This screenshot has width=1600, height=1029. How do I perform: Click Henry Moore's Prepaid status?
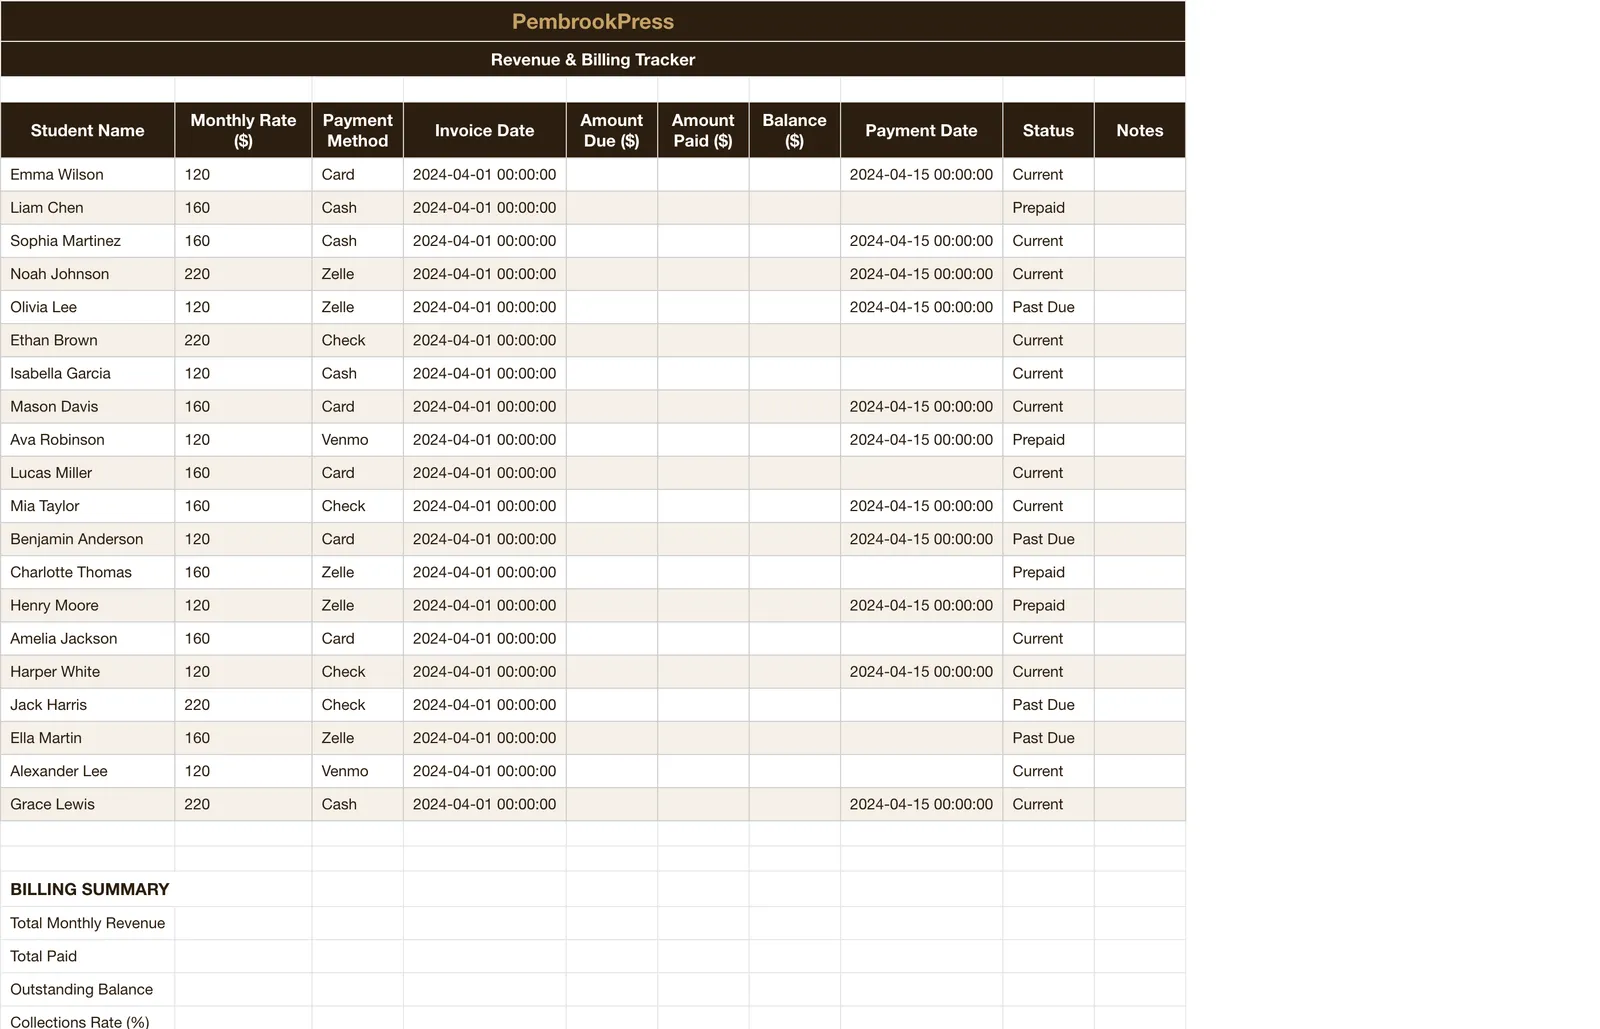tap(1048, 605)
